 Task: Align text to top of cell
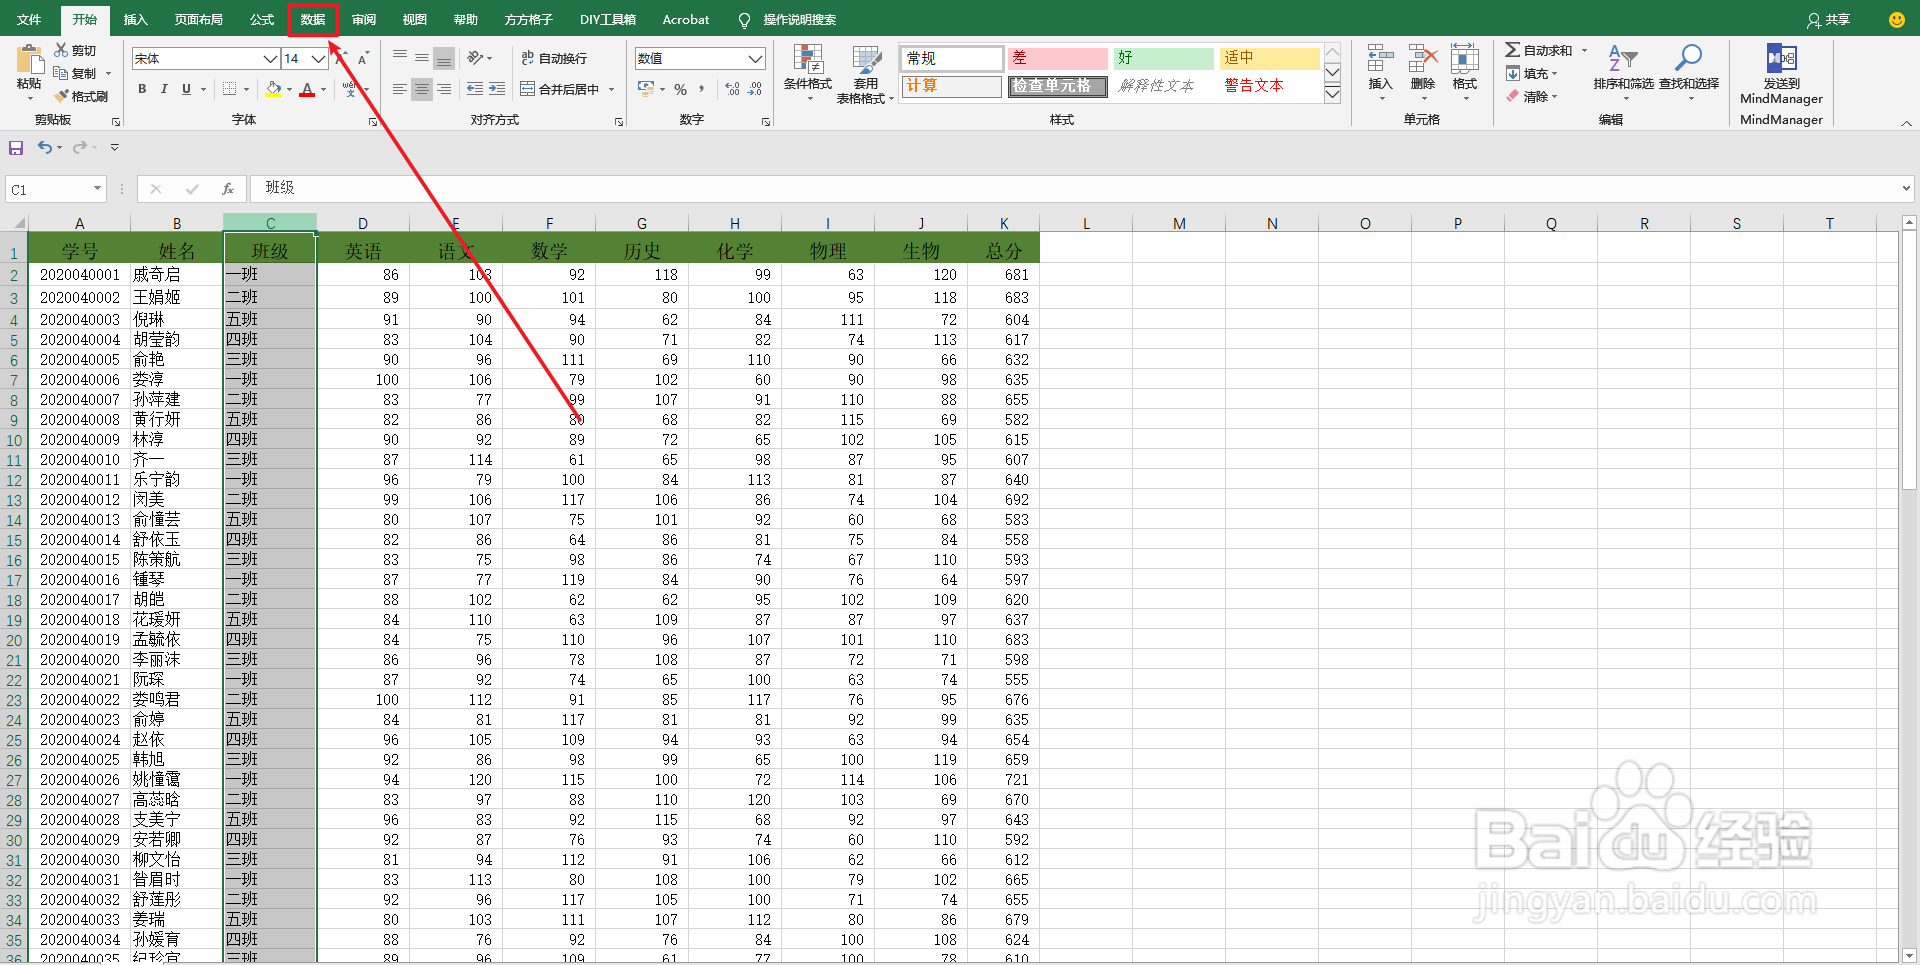coord(400,58)
